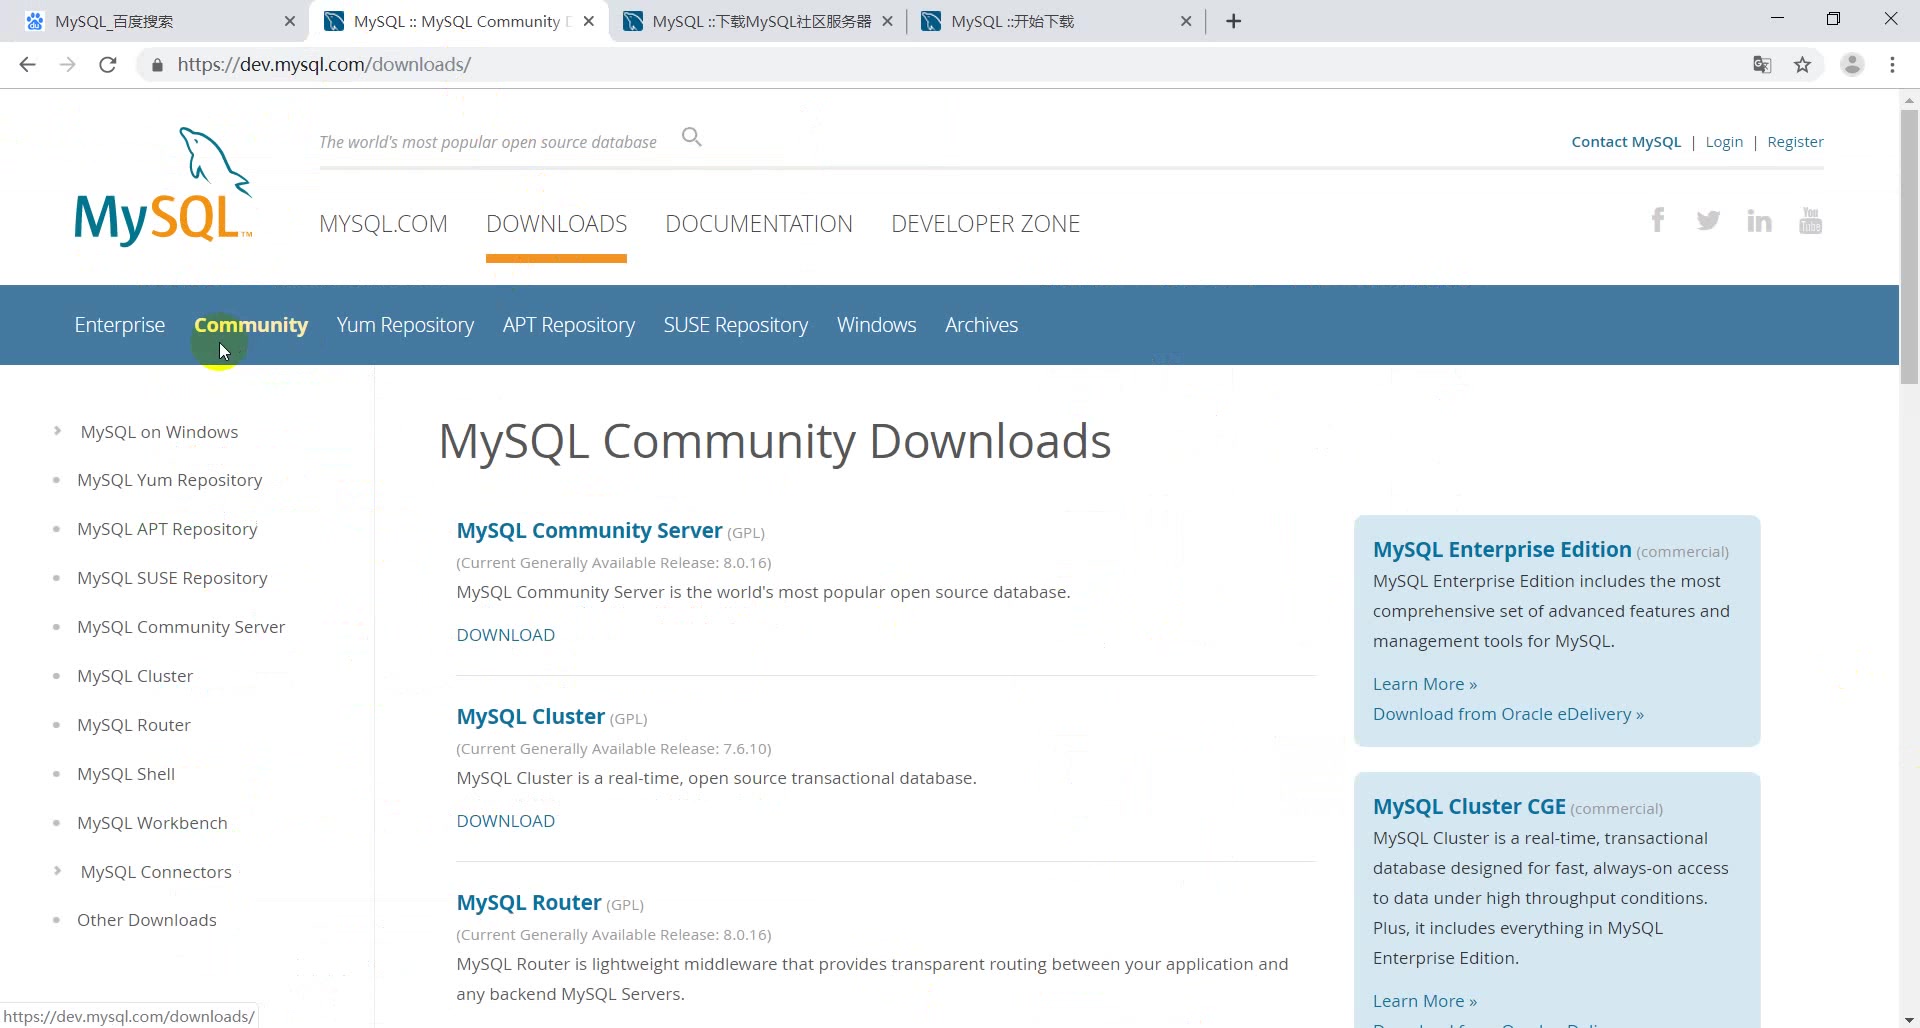Close the MySQL_百度搜索 tab
Screen dimensions: 1920x1028
[x=290, y=21]
